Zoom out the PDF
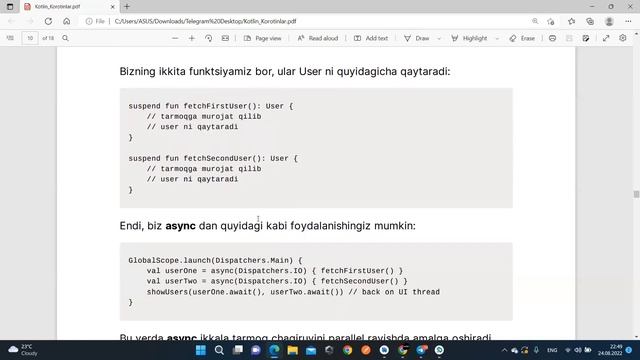 point(175,38)
